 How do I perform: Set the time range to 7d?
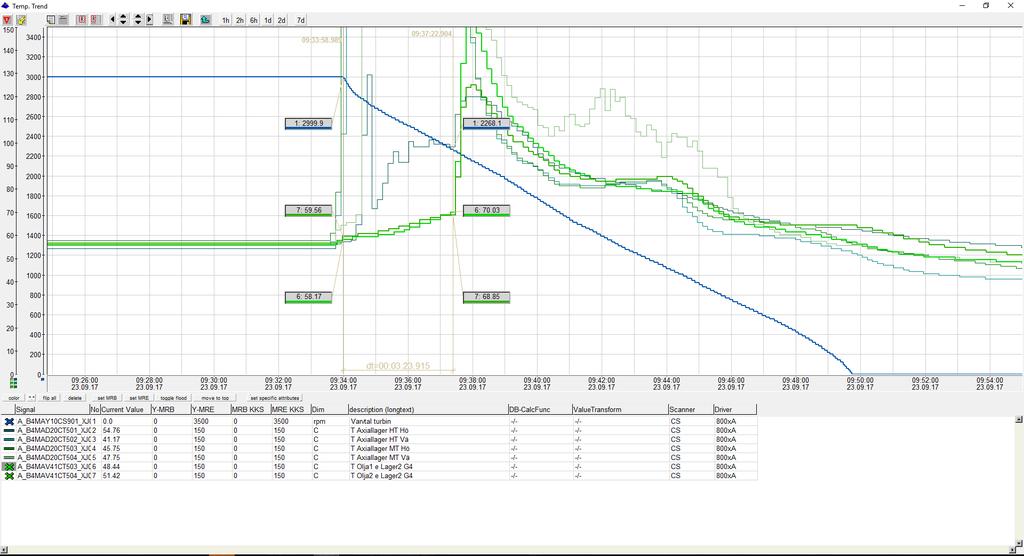pos(300,20)
